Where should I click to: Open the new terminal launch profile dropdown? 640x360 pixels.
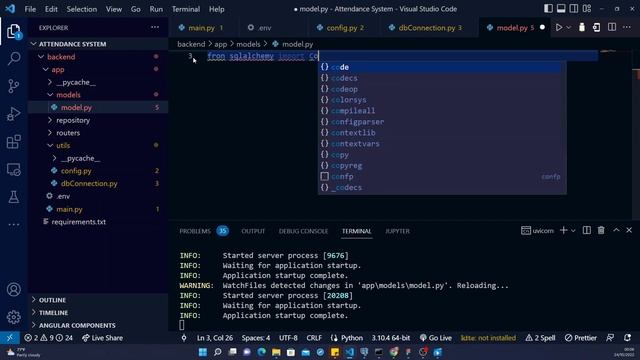click(x=573, y=231)
